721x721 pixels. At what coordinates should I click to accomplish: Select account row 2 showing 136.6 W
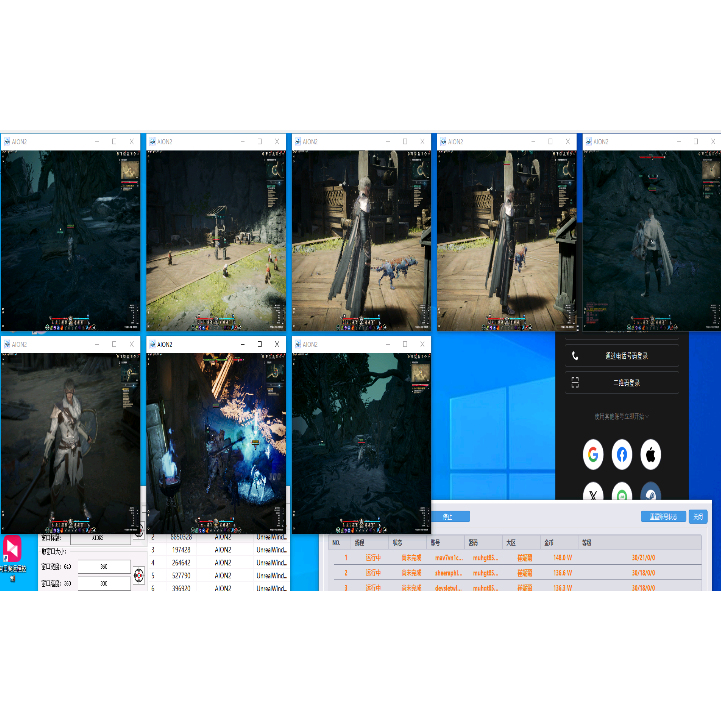pos(515,572)
